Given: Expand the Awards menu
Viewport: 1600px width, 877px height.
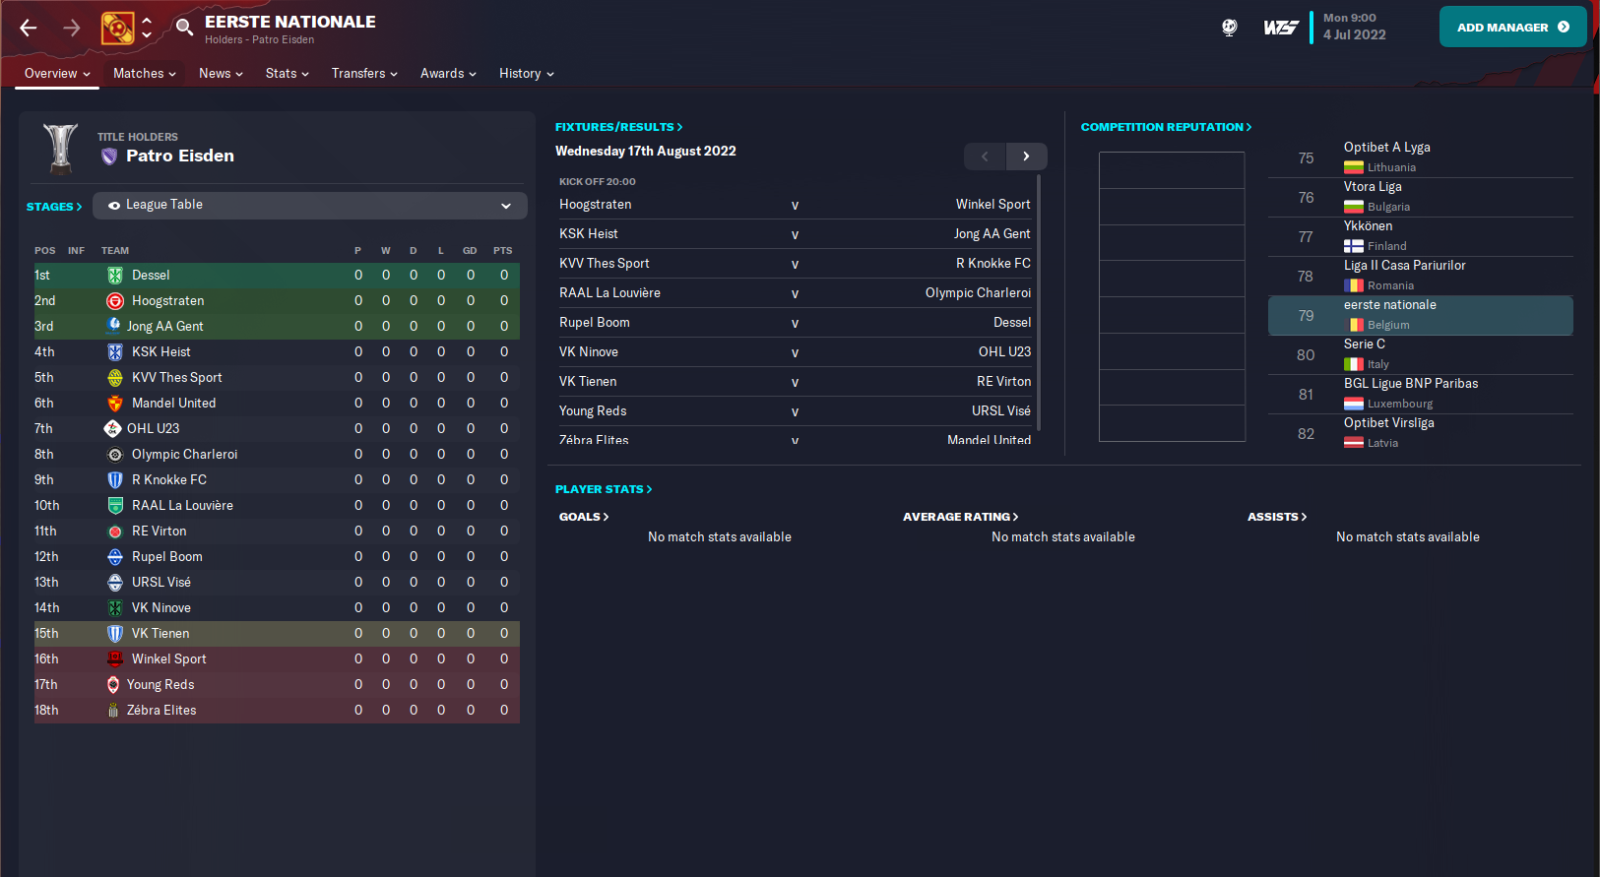Looking at the screenshot, I should tap(448, 73).
